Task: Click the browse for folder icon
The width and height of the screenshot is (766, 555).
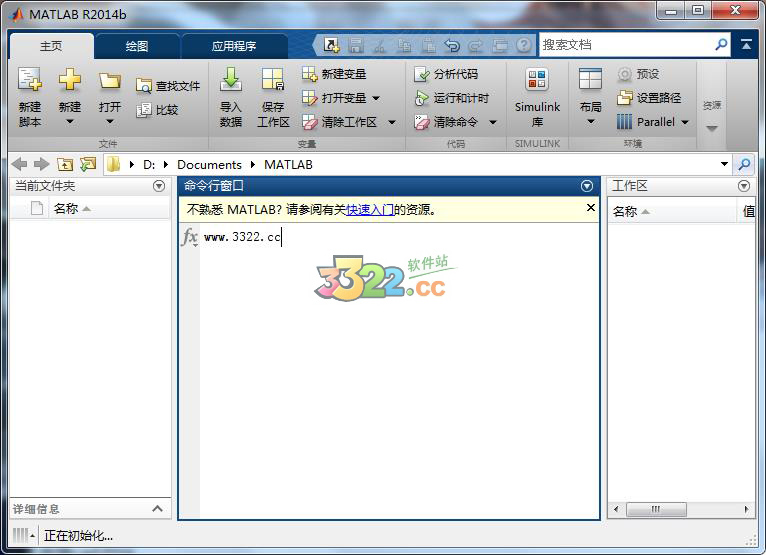Action: [x=88, y=164]
